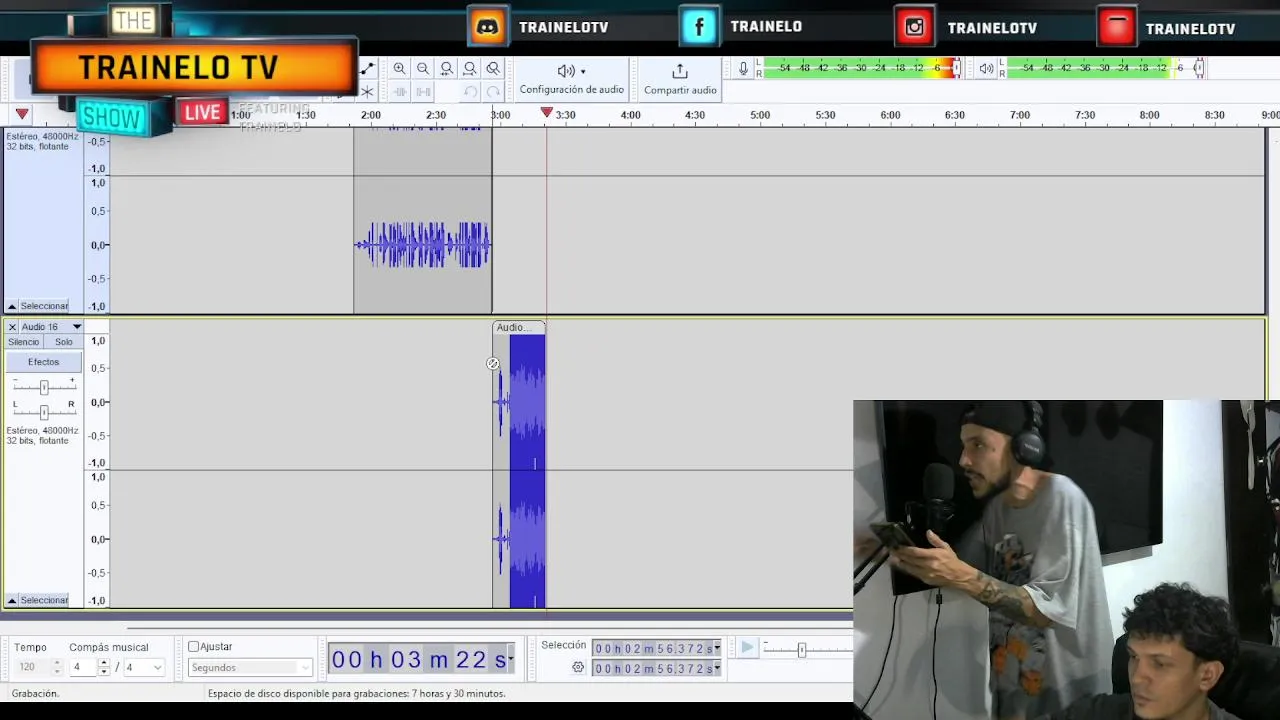1280x720 pixels.
Task: Open the compás denominator dropdown
Action: (x=143, y=667)
